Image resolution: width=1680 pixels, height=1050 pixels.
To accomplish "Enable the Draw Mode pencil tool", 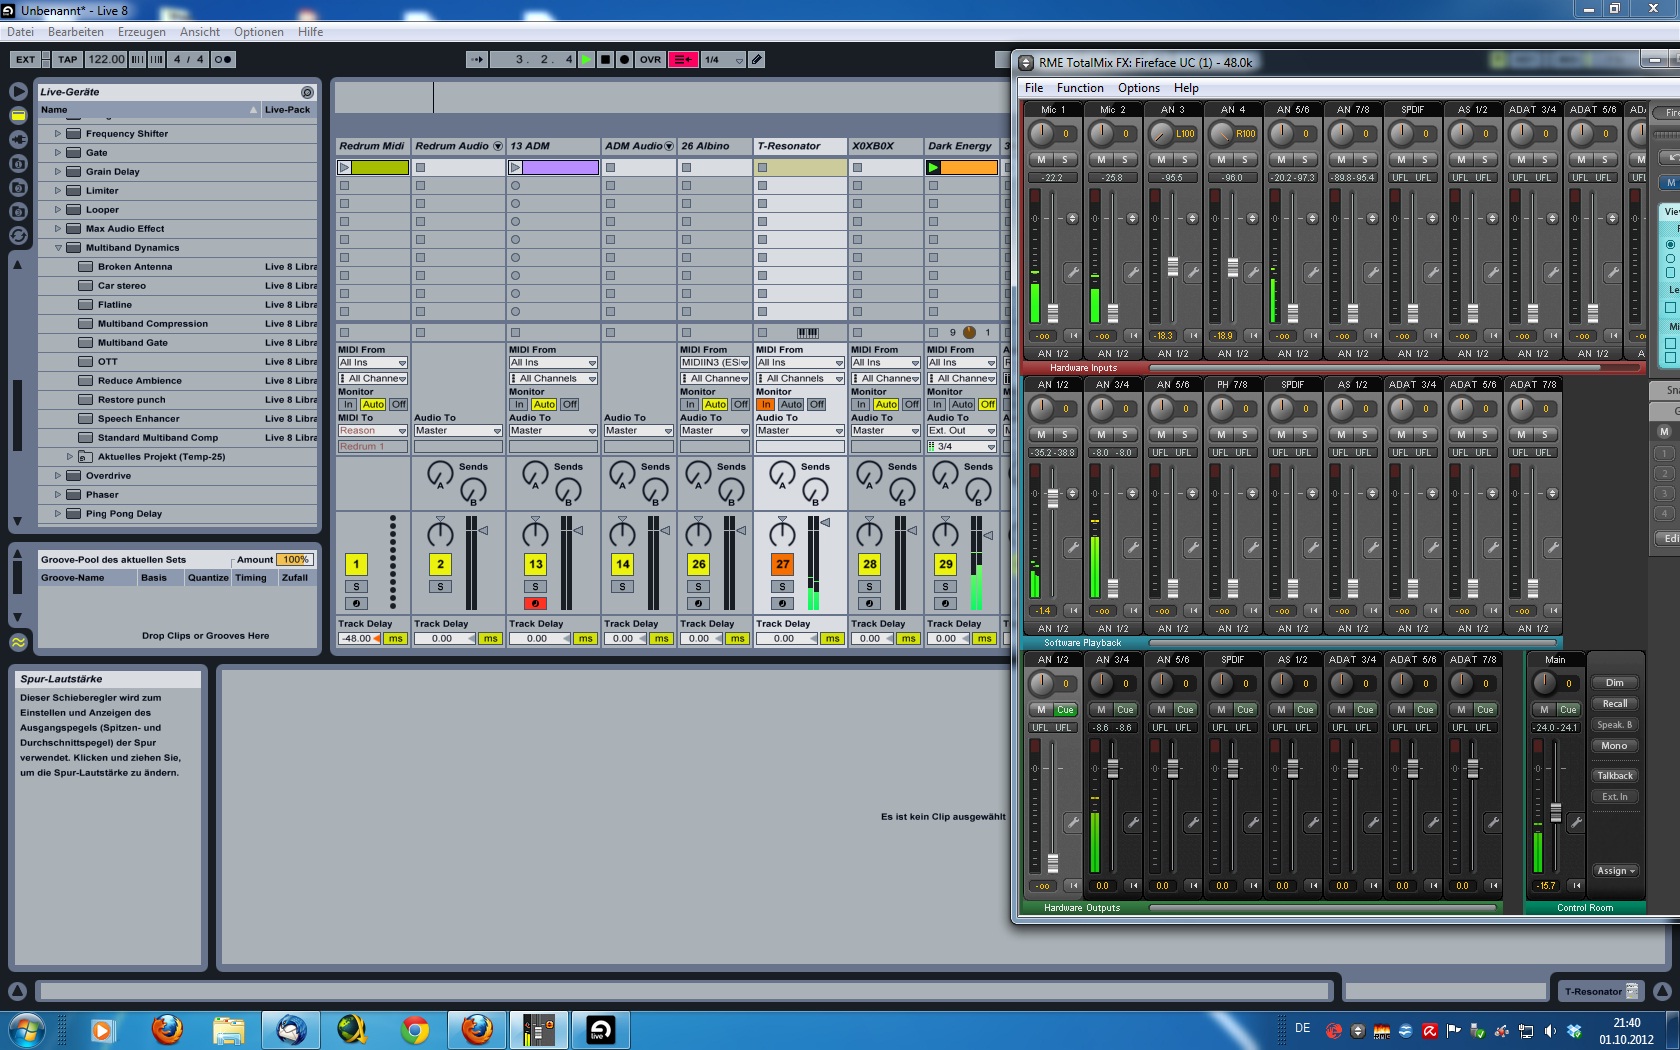I will pyautogui.click(x=757, y=59).
